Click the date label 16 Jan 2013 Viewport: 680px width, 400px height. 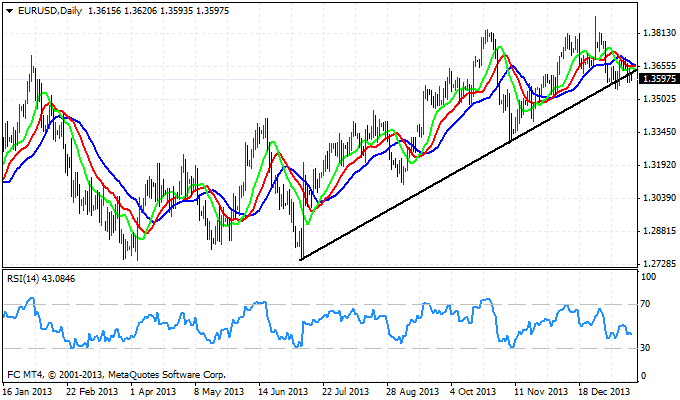[27, 392]
